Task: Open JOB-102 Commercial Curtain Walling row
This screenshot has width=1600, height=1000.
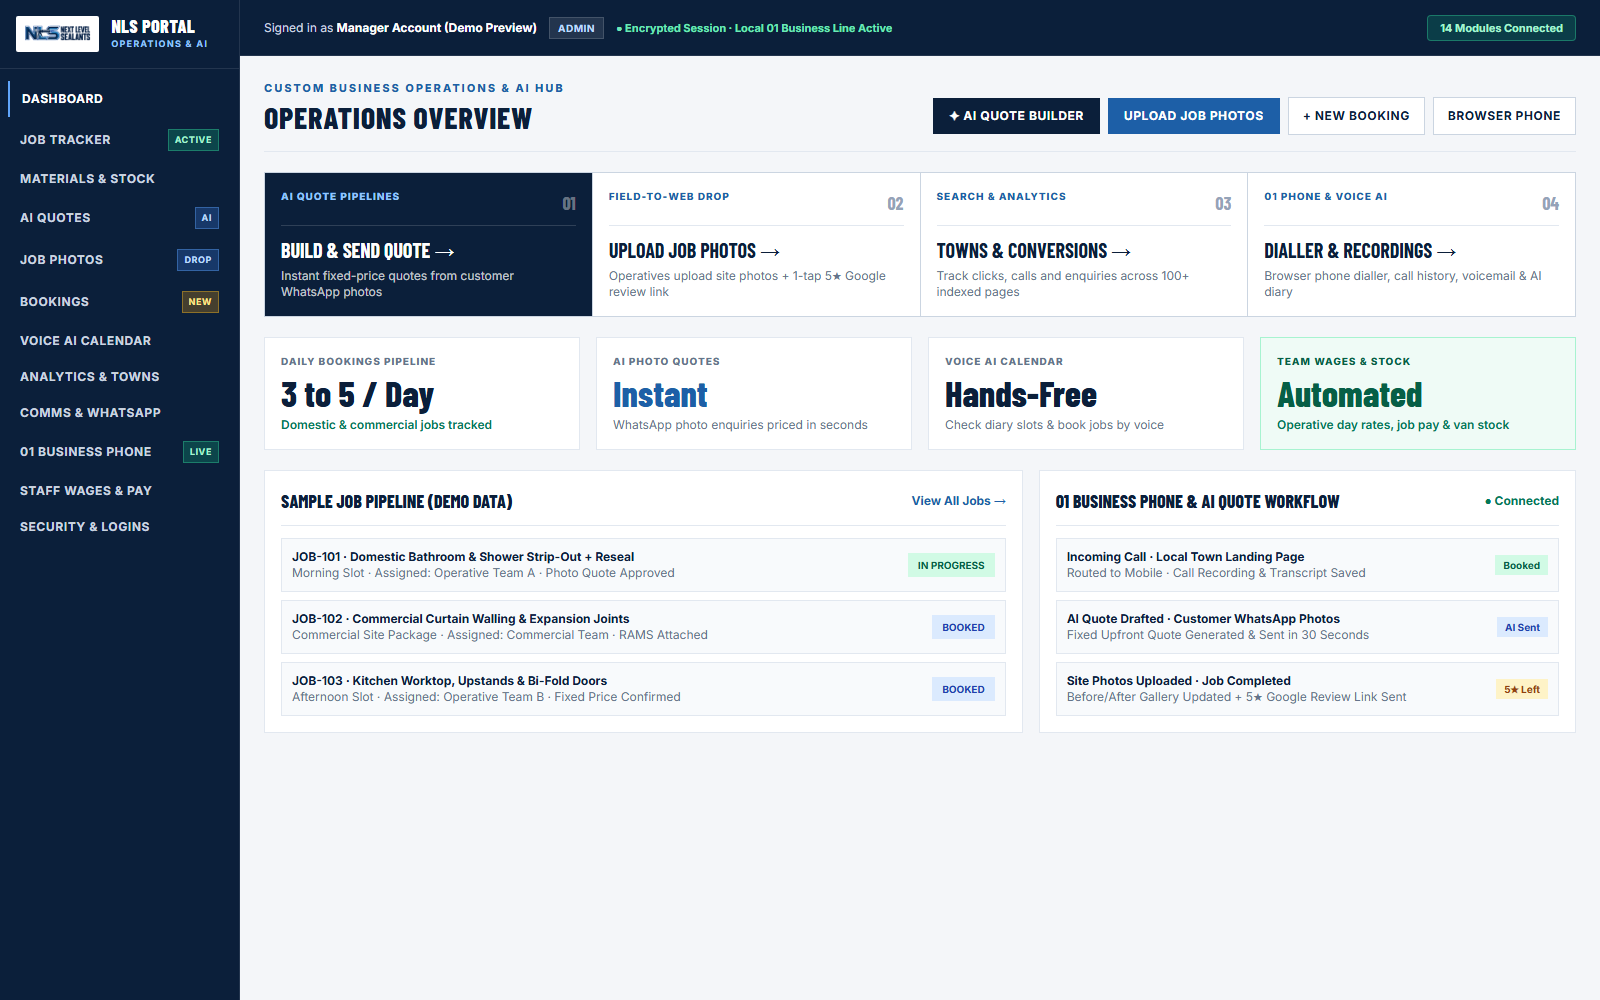Action: click(643, 627)
